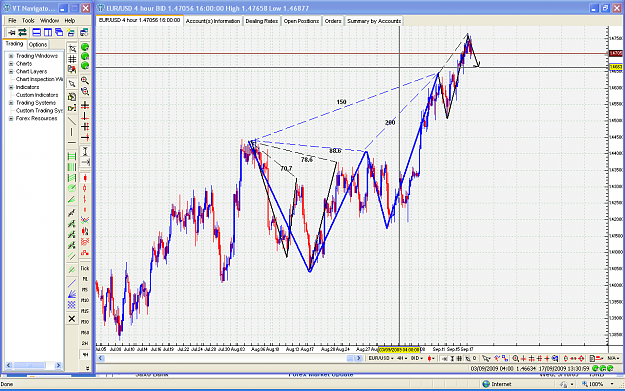Expand the Trading Windows tree node
The width and height of the screenshot is (625, 391).
click(11, 56)
